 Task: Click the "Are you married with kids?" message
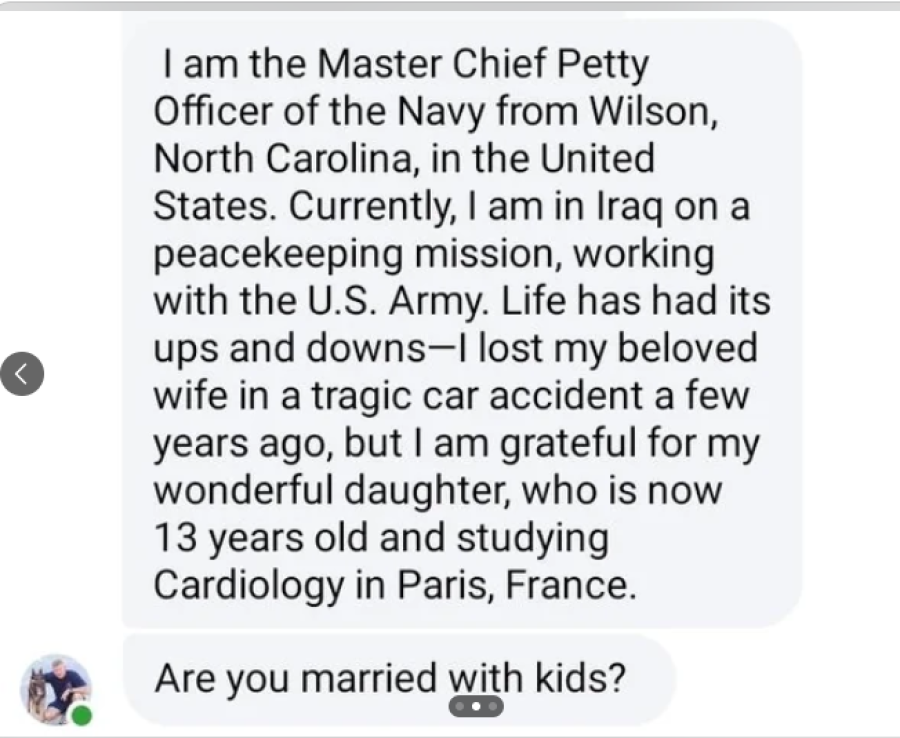pos(390,679)
